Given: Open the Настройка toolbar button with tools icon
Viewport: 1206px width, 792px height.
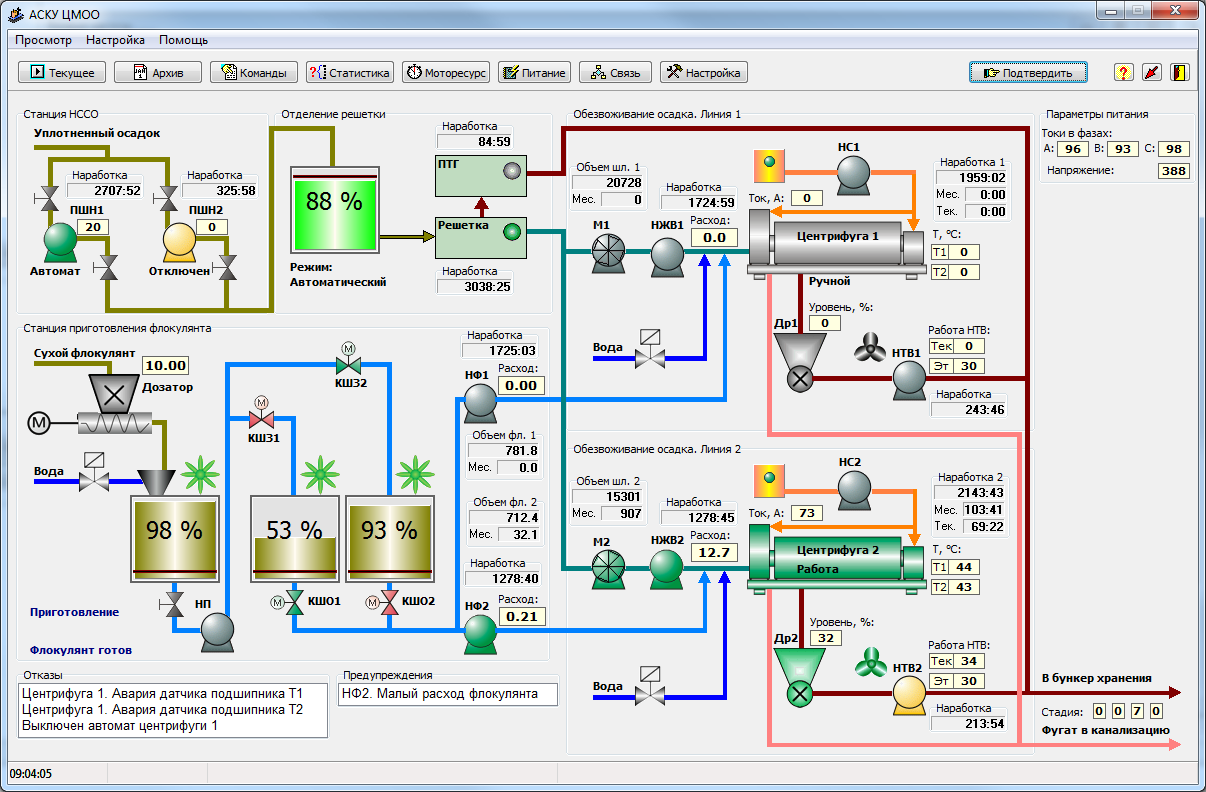Looking at the screenshot, I should [x=704, y=72].
